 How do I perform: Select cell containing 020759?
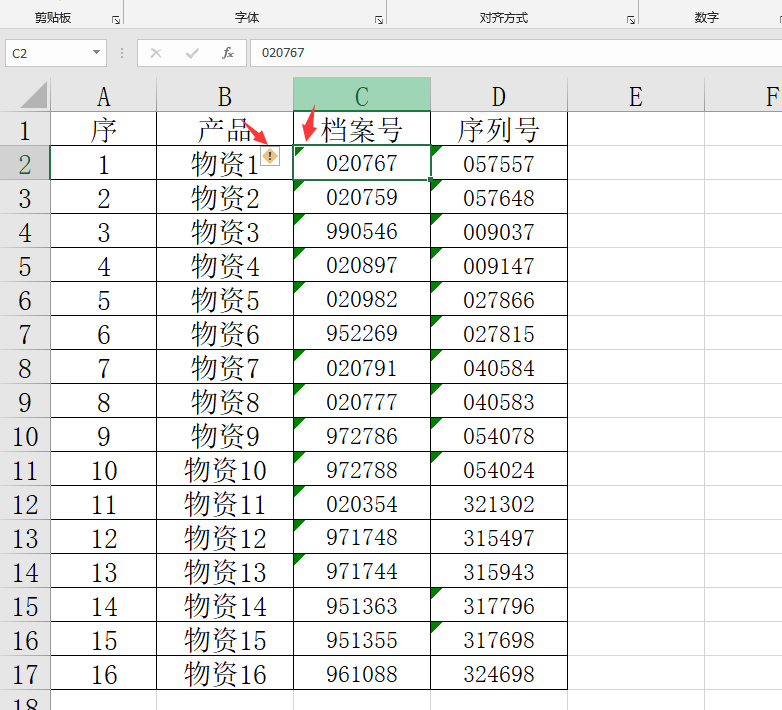point(362,197)
